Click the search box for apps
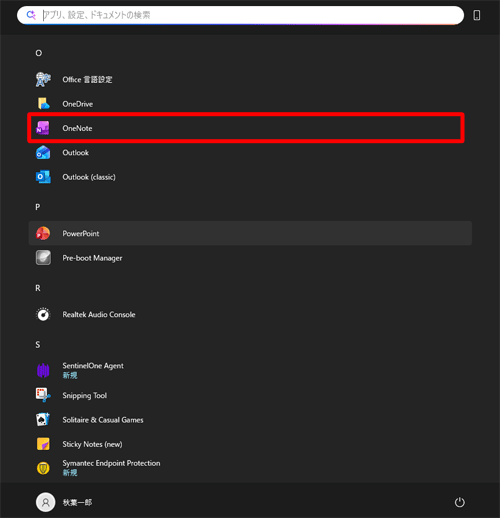The image size is (500, 518). (240, 15)
